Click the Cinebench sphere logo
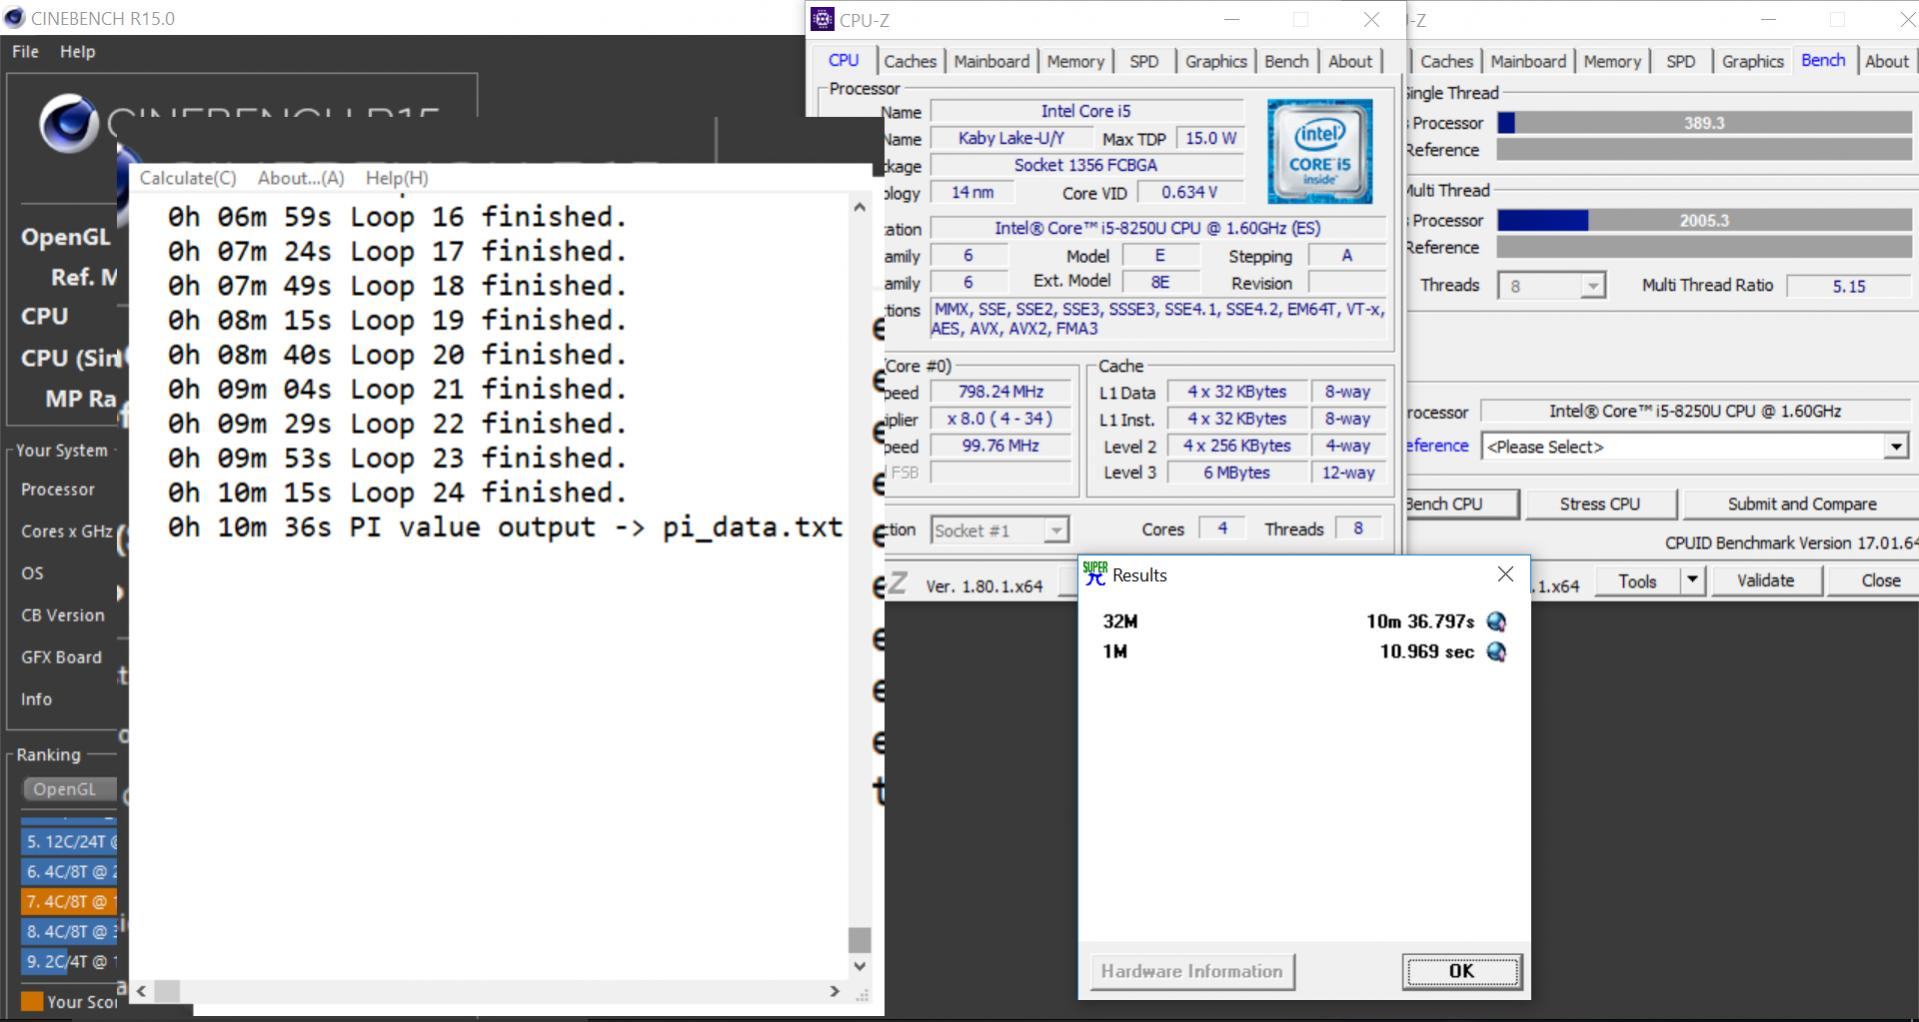Screen dimensions: 1919x1022 coord(68,124)
